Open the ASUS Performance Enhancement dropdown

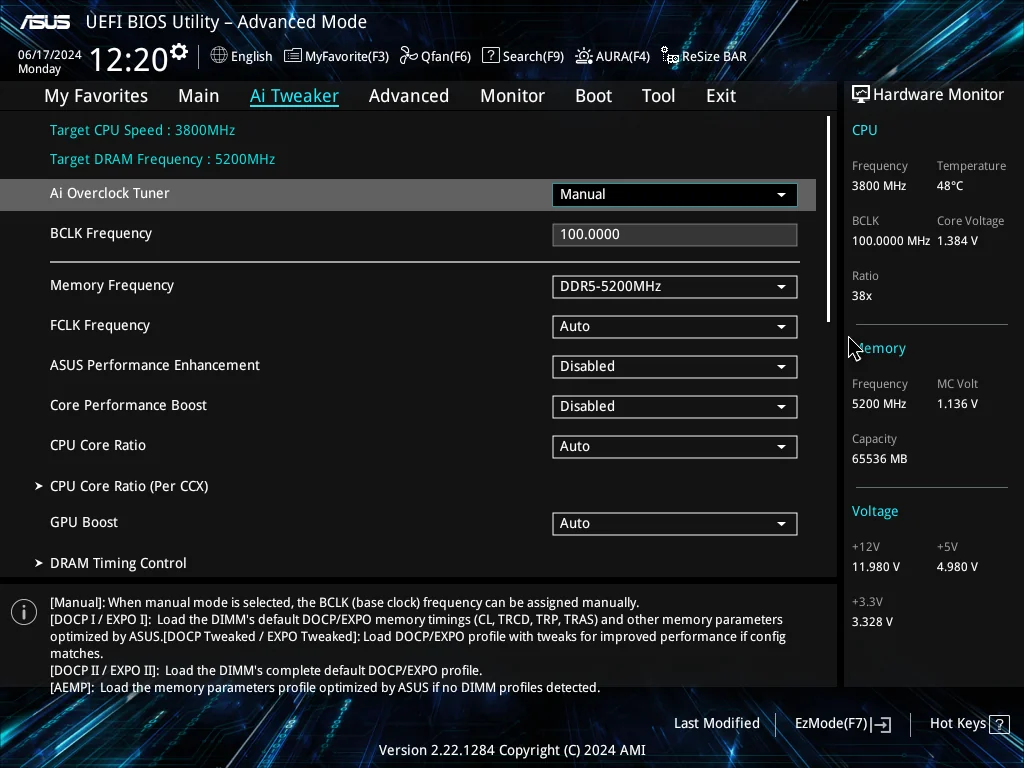coord(674,366)
